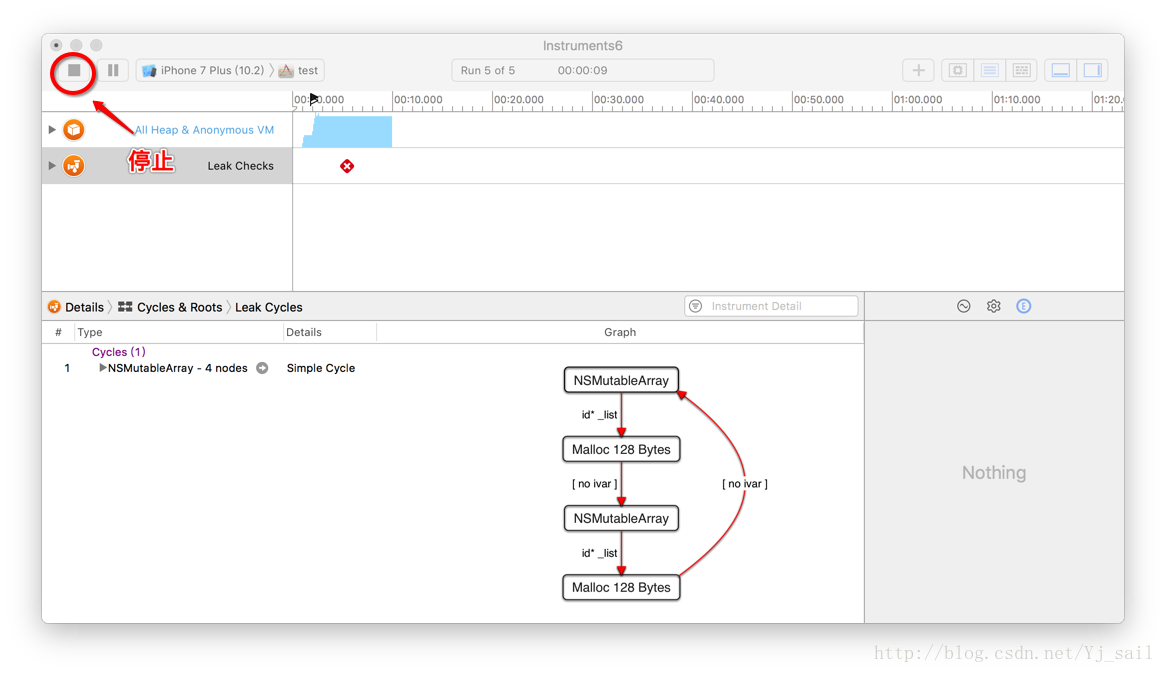Click the Graph column header
Screen dimensions: 1166x673
pyautogui.click(x=620, y=332)
